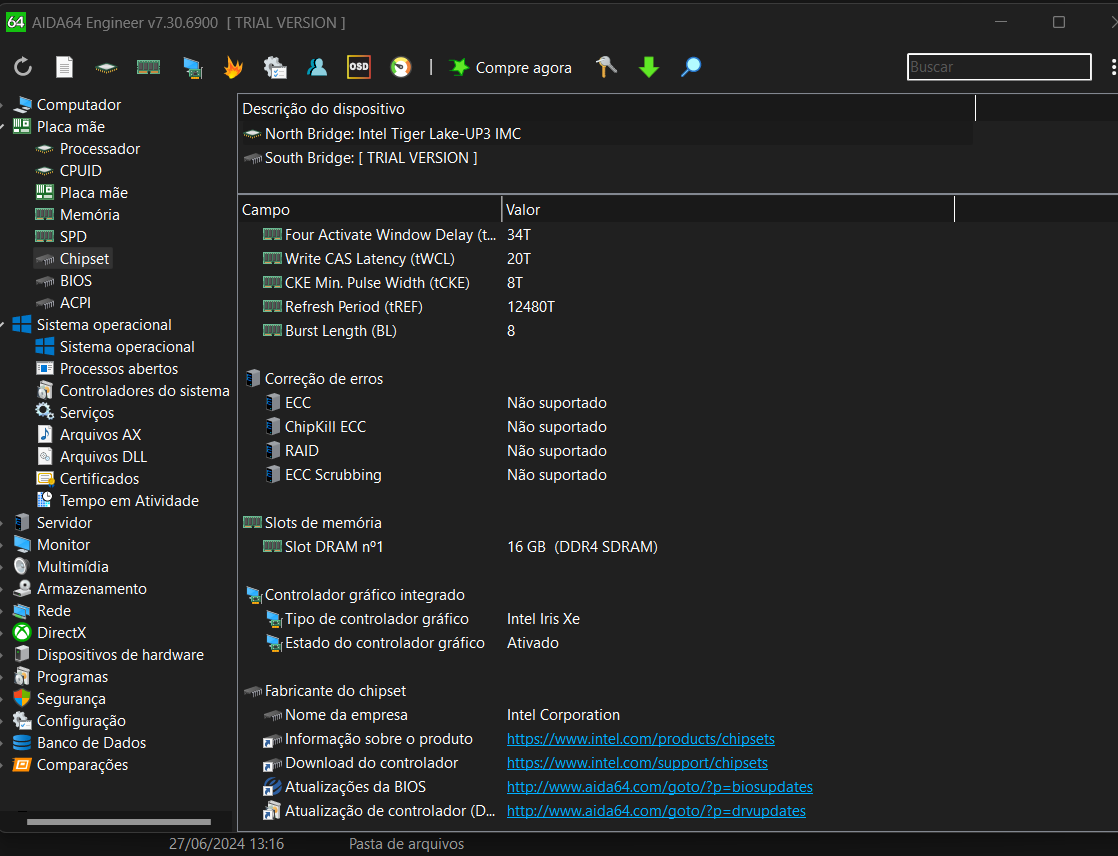Click the sidebar horizontal scrollbar
The image size is (1118, 856).
[x=118, y=822]
